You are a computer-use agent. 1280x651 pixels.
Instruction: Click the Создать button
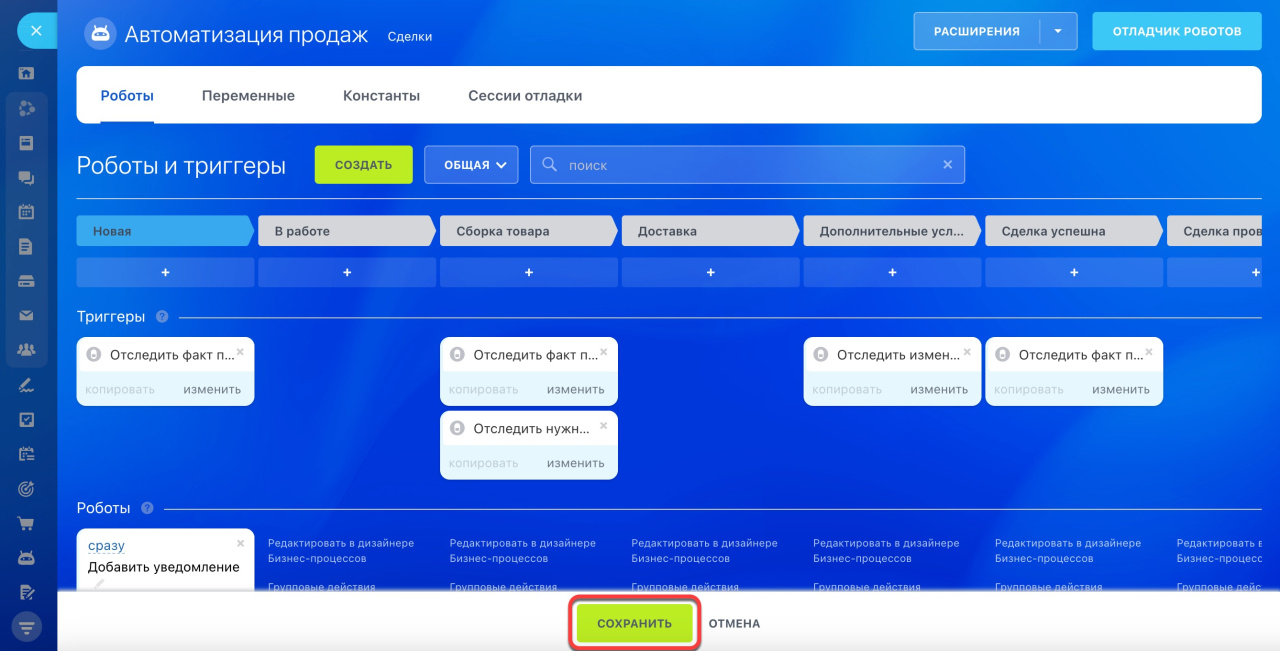coord(363,165)
